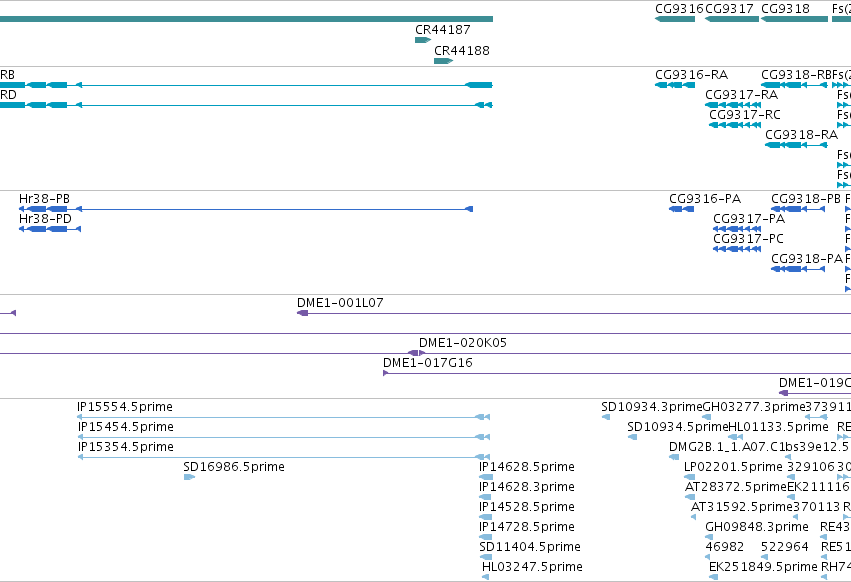
Task: Click the CG9317 gene arrow bar
Action: [732, 19]
